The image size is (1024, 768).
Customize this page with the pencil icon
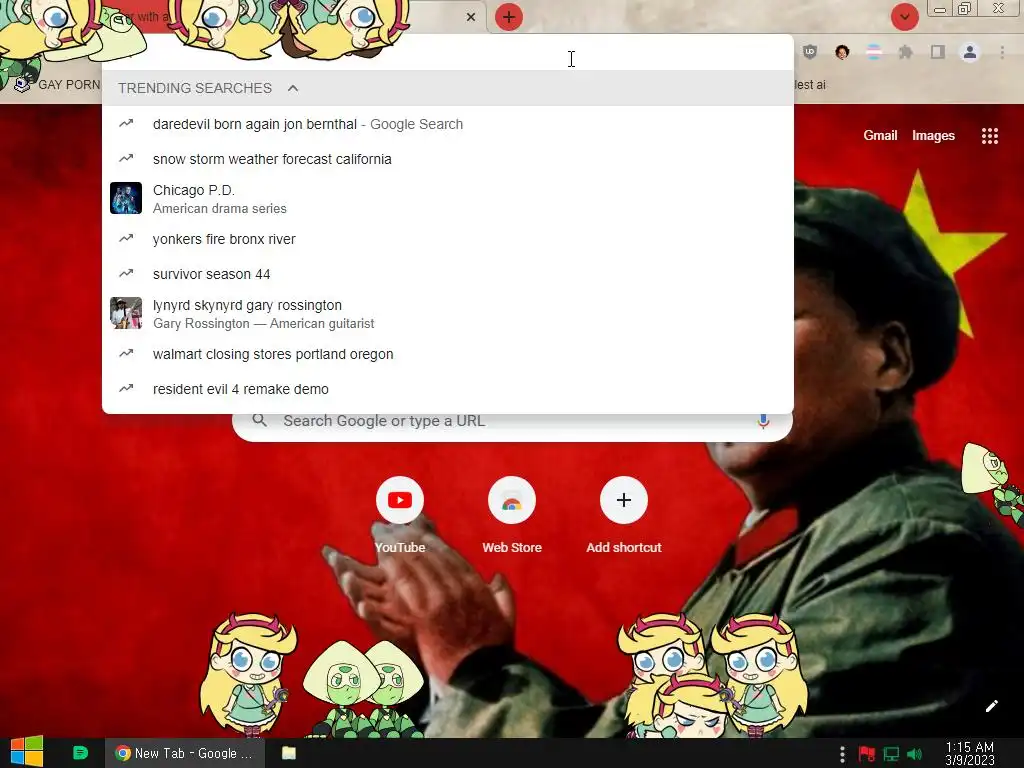[x=991, y=706]
